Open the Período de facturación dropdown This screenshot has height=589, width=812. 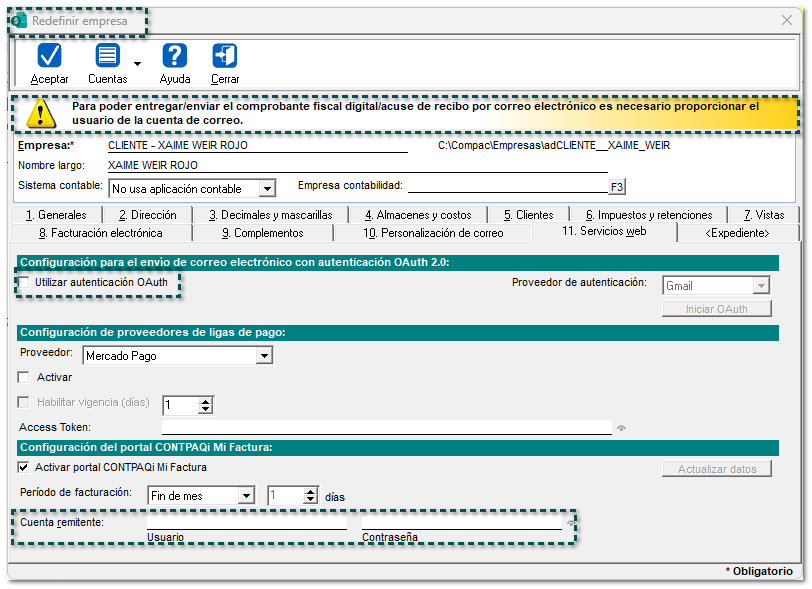coord(246,495)
